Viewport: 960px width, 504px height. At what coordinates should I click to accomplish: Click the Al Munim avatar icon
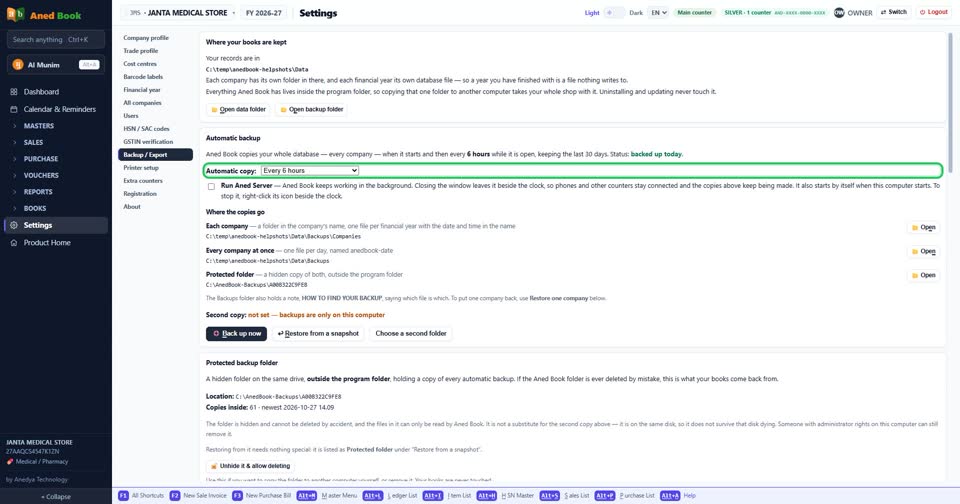click(18, 64)
